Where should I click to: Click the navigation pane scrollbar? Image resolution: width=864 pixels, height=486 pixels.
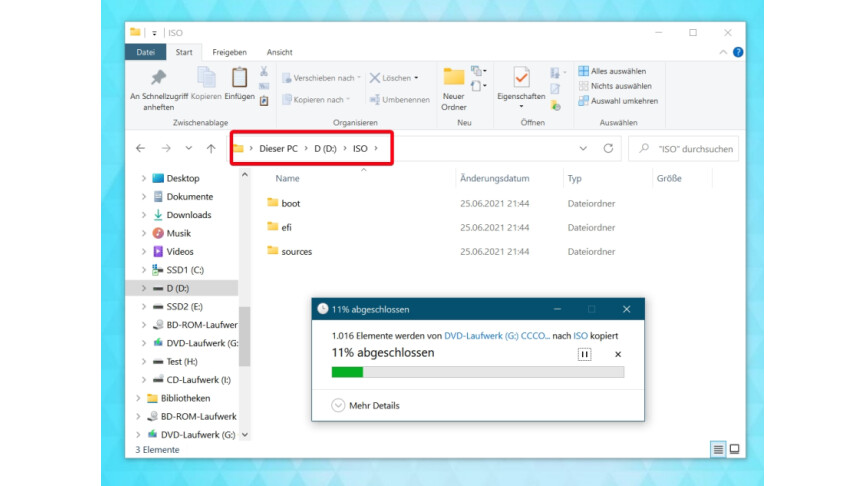pos(245,336)
